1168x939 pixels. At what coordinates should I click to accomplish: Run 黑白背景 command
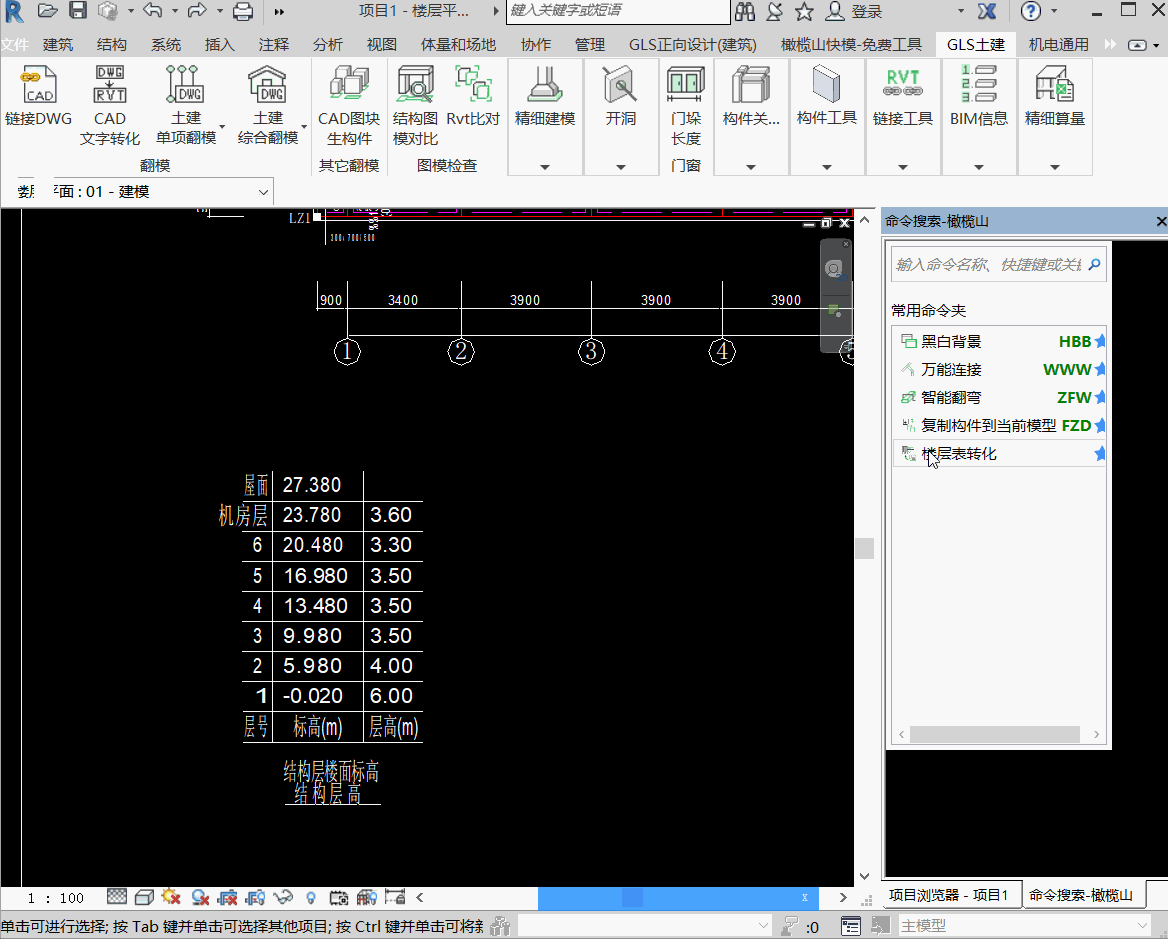pyautogui.click(x=951, y=342)
